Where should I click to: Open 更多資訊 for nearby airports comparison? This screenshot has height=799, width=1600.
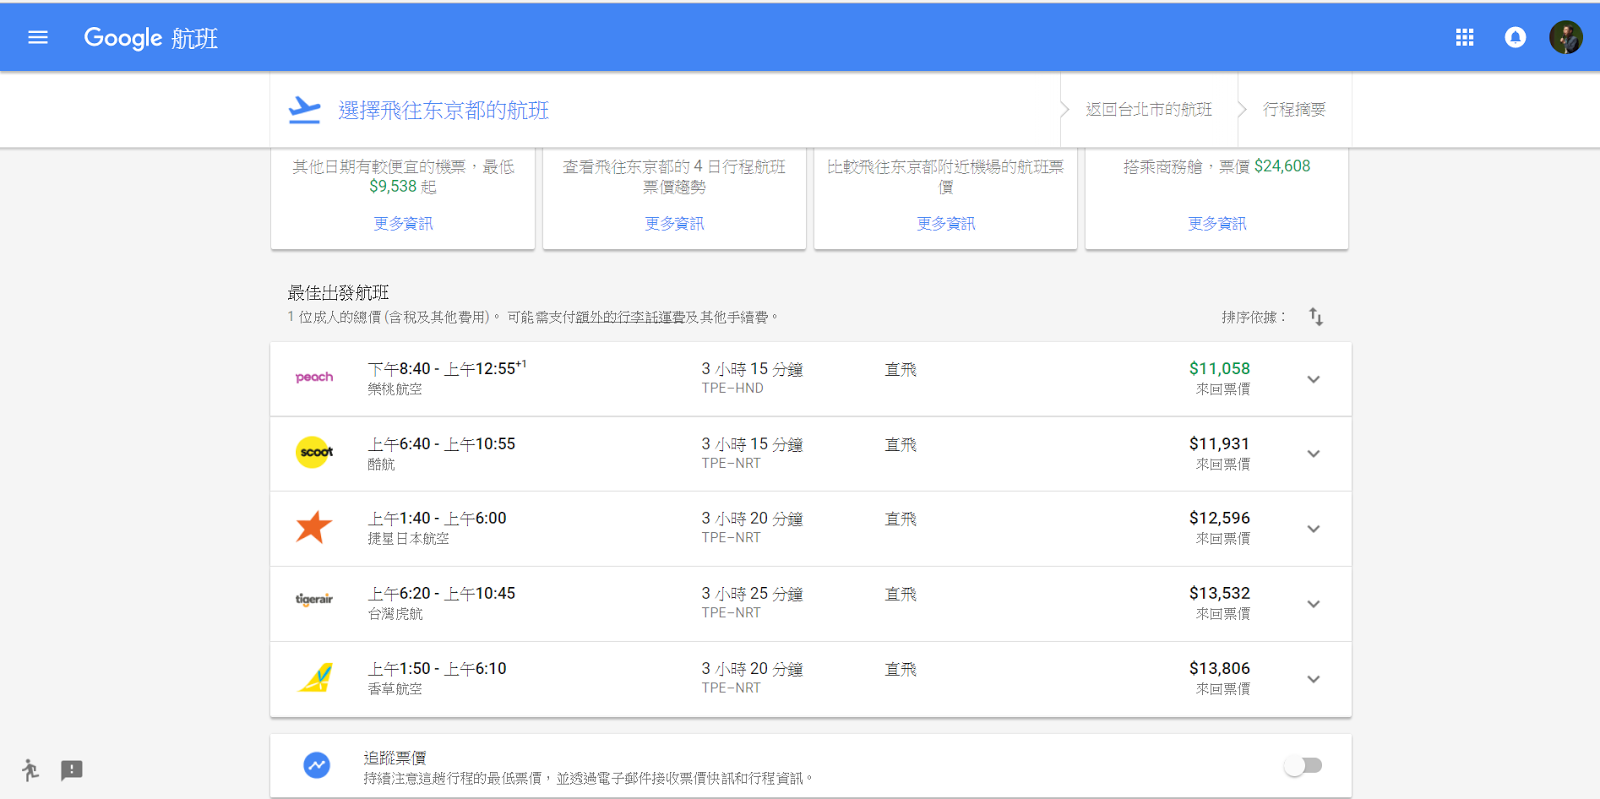[946, 224]
